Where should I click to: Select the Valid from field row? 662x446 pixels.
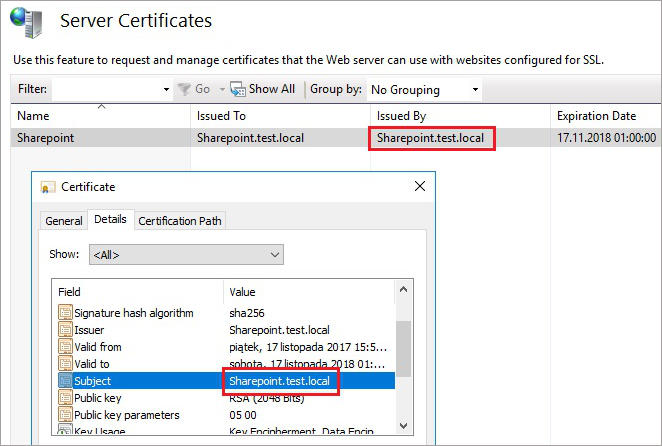224,347
